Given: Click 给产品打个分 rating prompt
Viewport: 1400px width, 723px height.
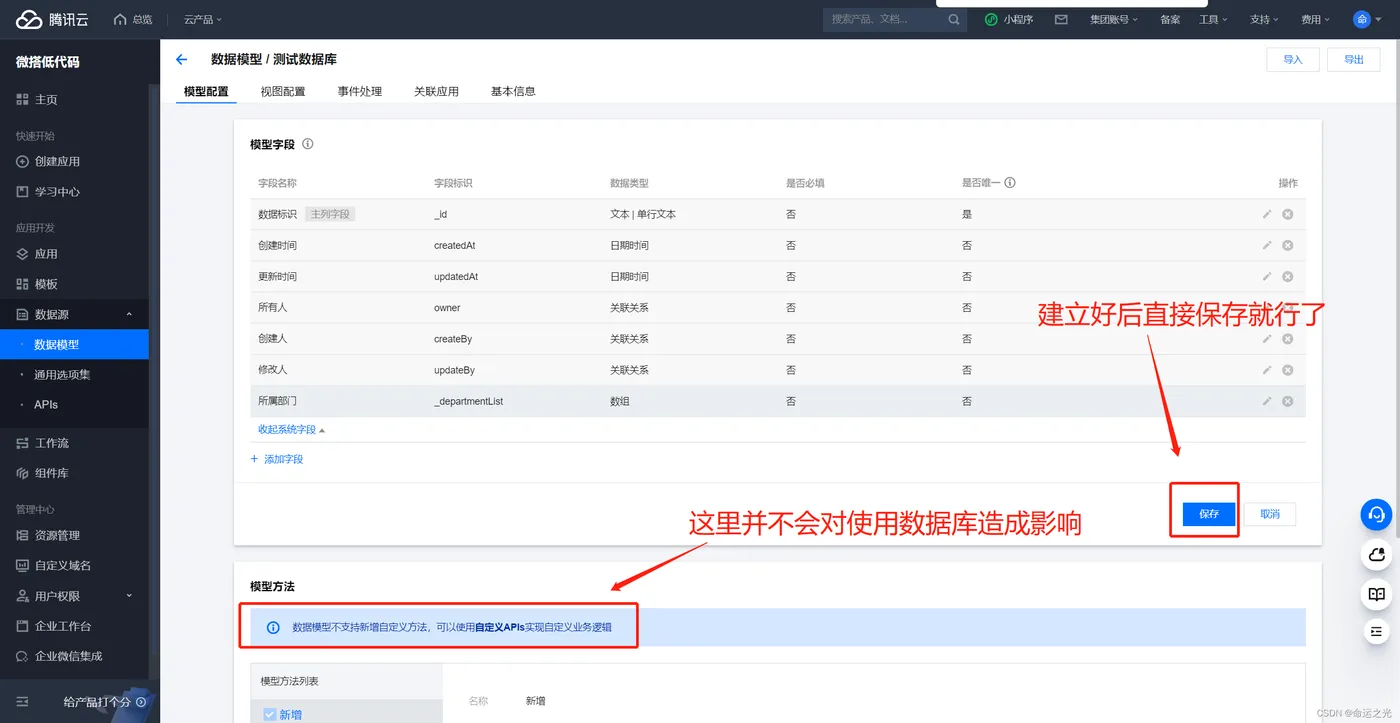Looking at the screenshot, I should click(104, 702).
